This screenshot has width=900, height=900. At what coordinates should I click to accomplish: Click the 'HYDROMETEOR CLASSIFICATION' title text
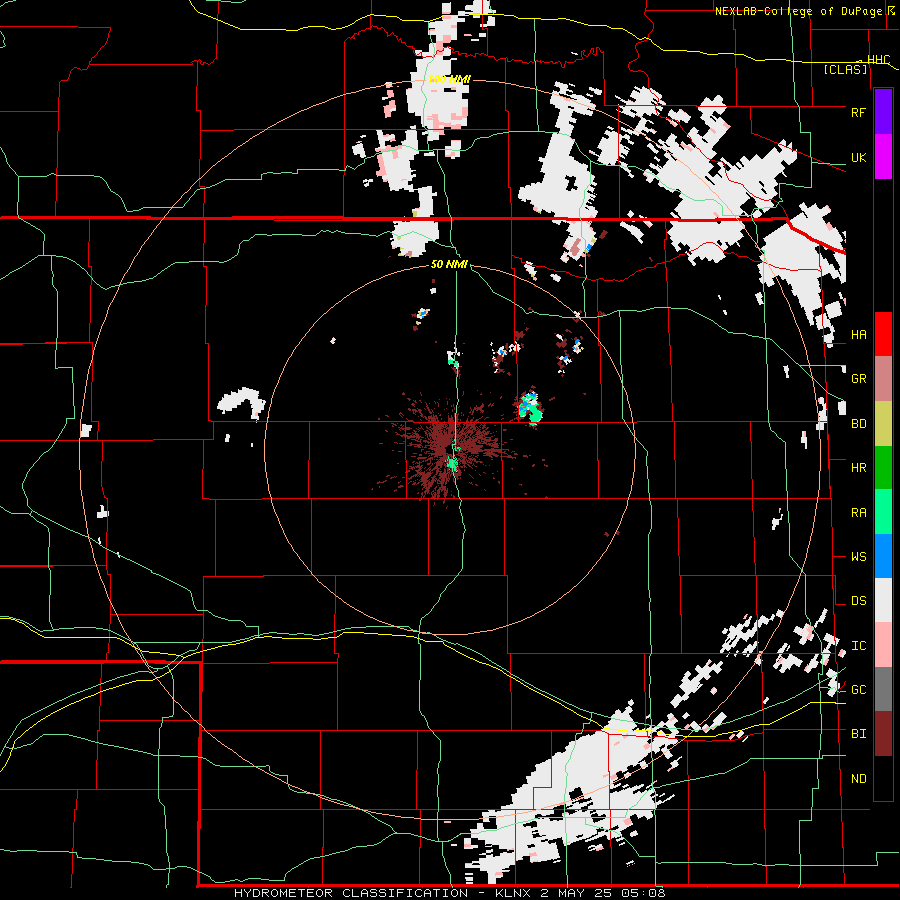click(x=351, y=893)
